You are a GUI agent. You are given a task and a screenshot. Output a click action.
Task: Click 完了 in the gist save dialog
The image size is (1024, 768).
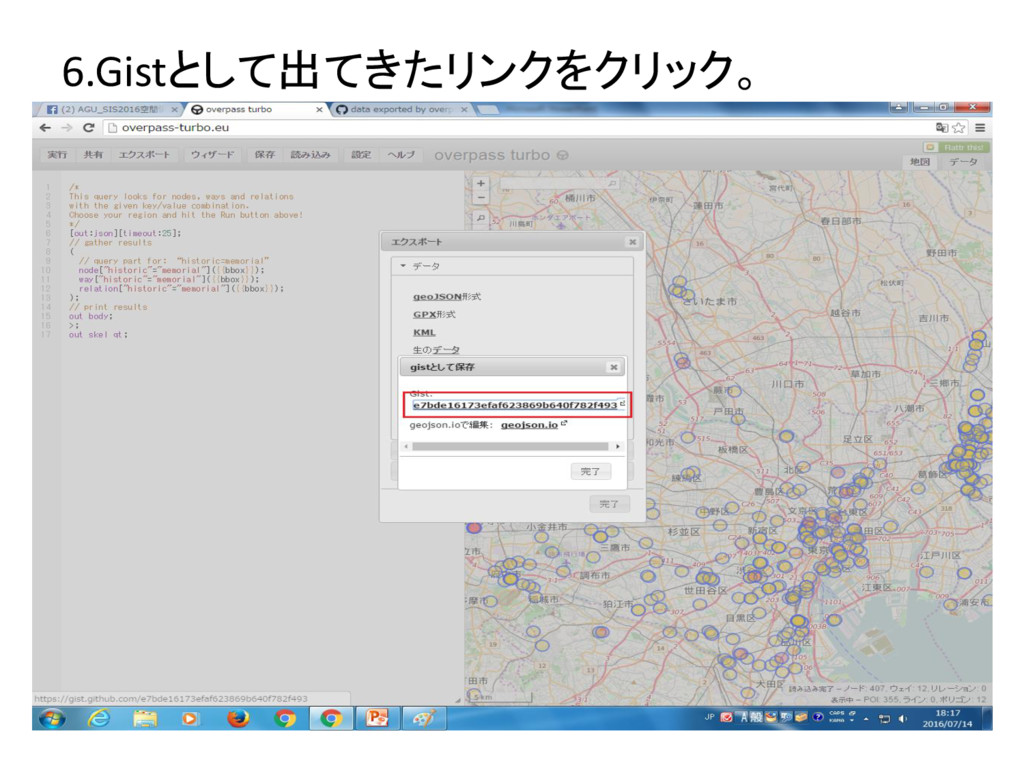point(590,471)
